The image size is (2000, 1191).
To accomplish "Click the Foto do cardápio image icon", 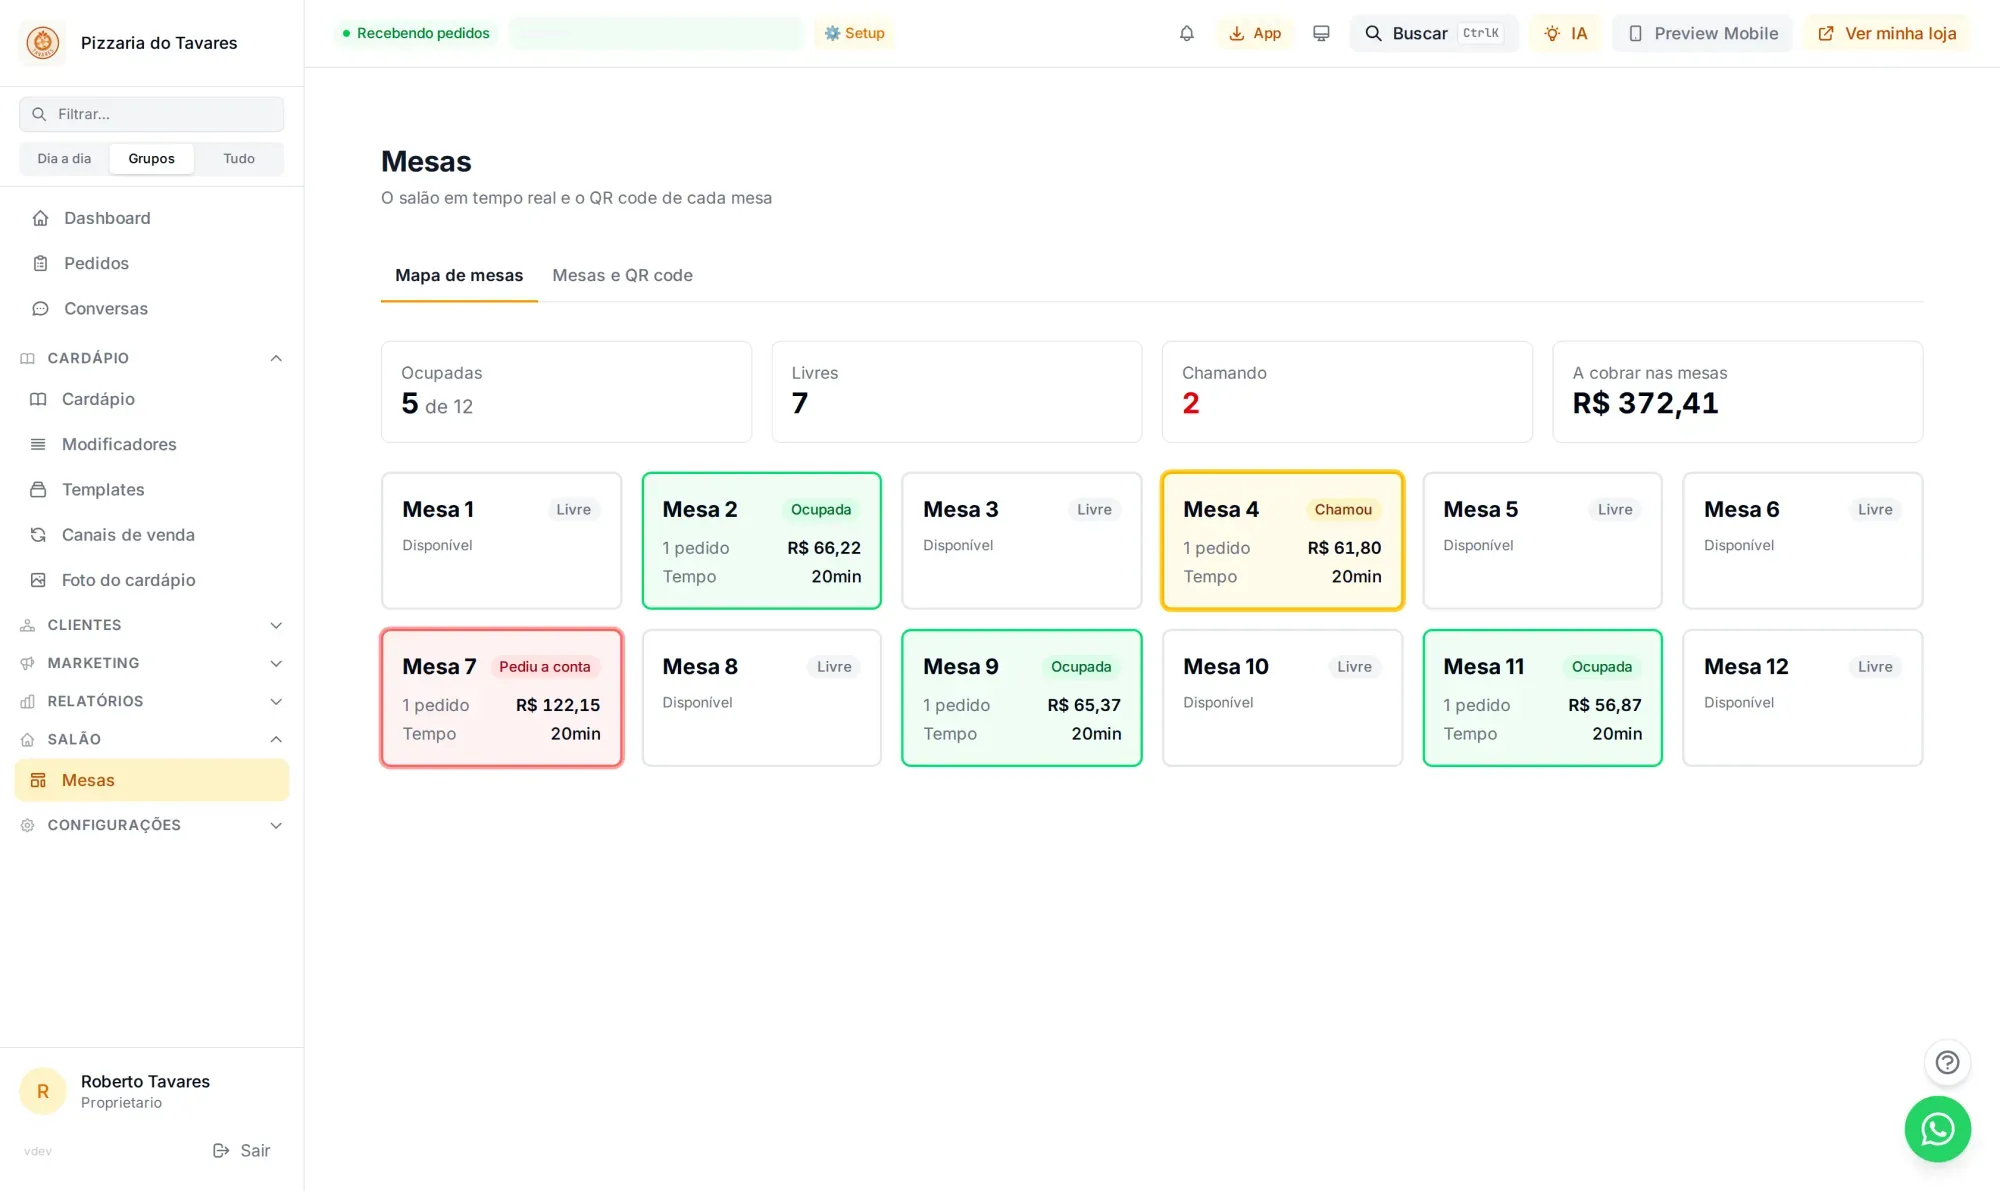I will (38, 580).
